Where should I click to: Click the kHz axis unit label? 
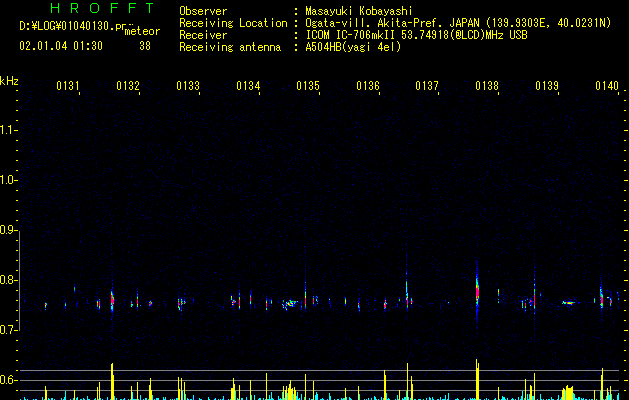pos(9,81)
